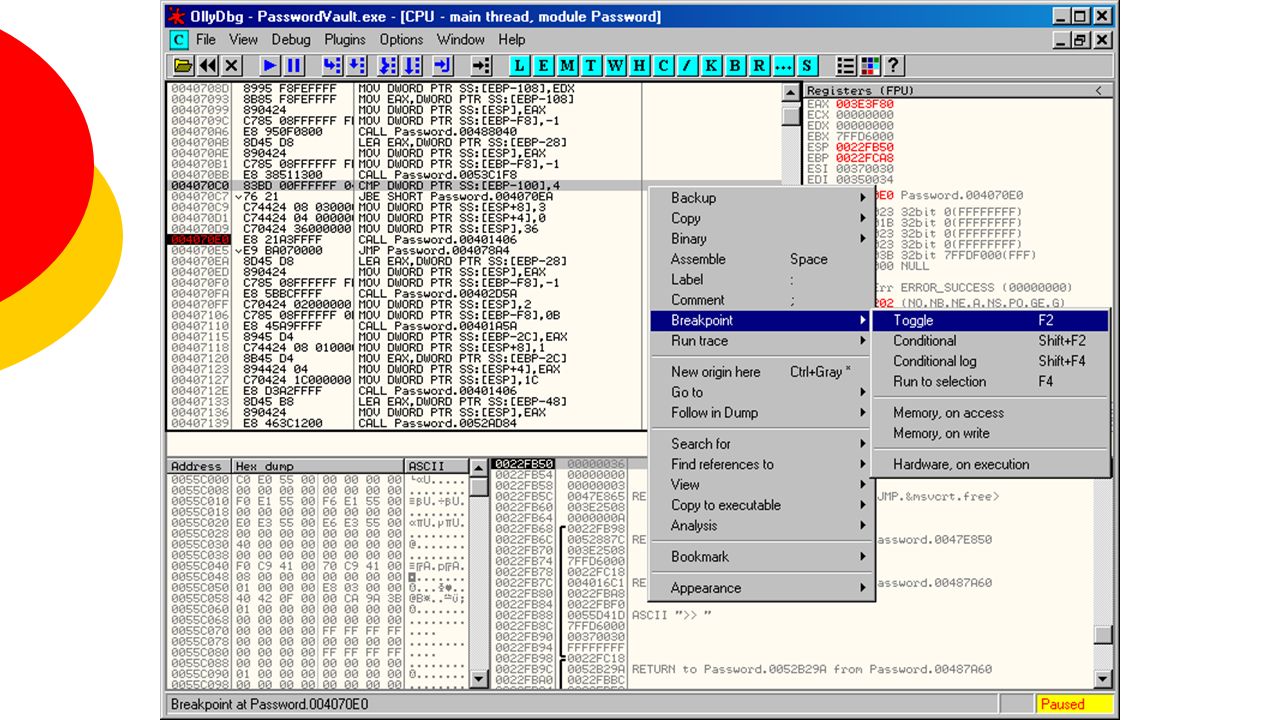Screen dimensions: 1280x720
Task: Expand Find references to submenu
Action: (x=762, y=464)
